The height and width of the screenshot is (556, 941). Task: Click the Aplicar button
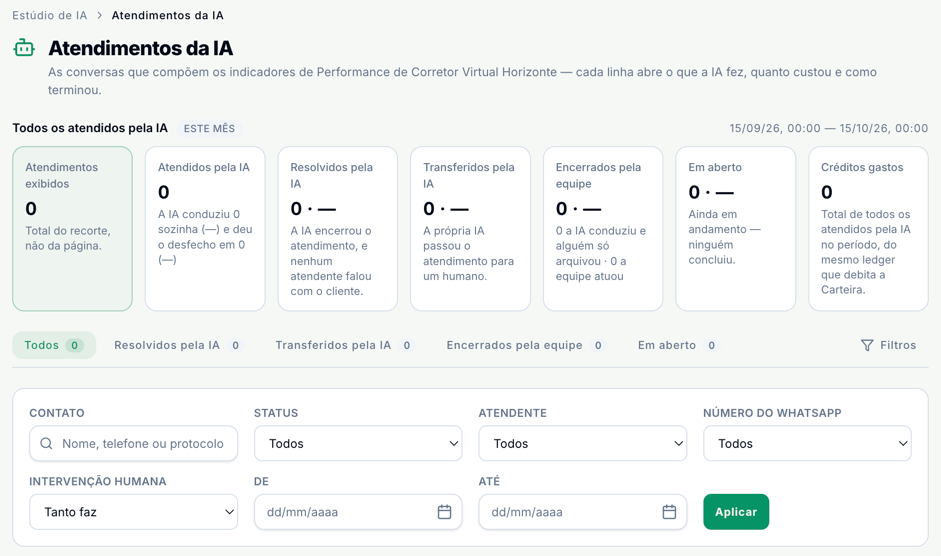click(736, 512)
